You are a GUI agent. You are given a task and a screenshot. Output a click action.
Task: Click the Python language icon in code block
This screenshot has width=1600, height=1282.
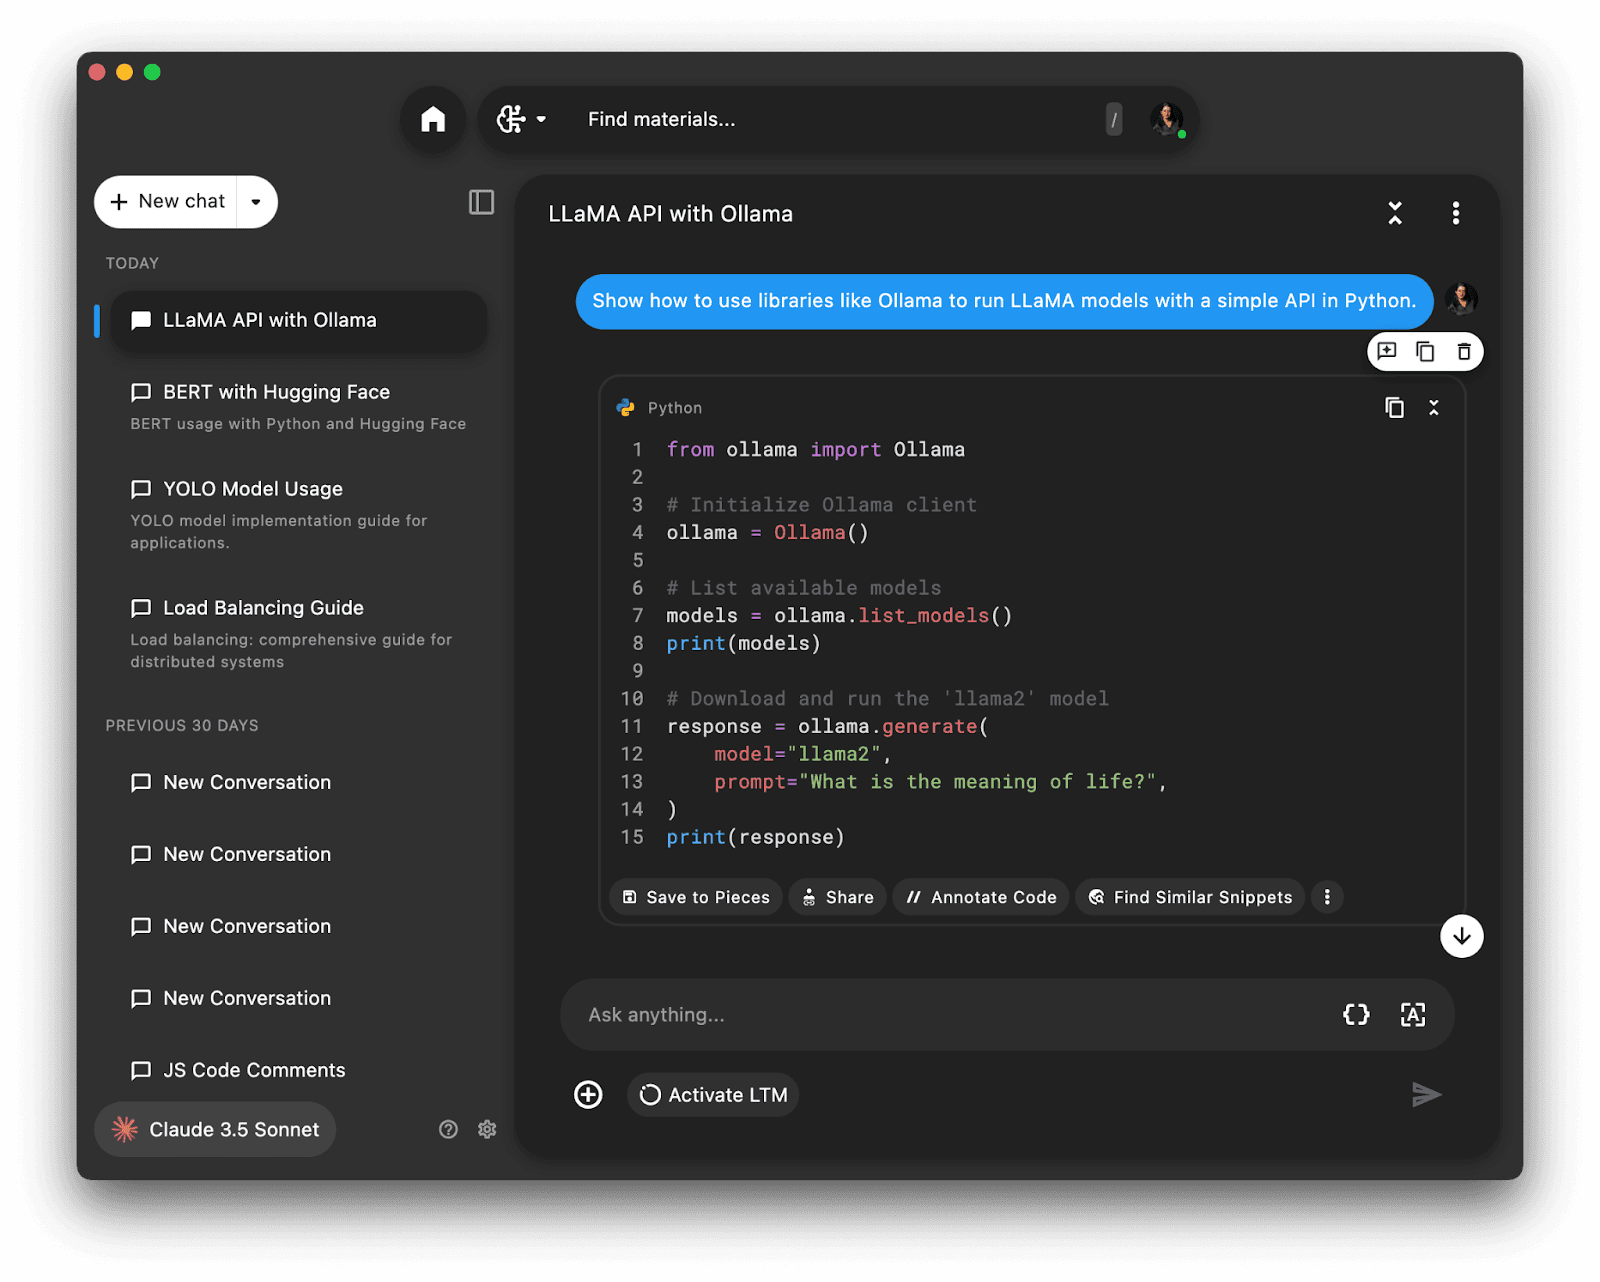626,408
